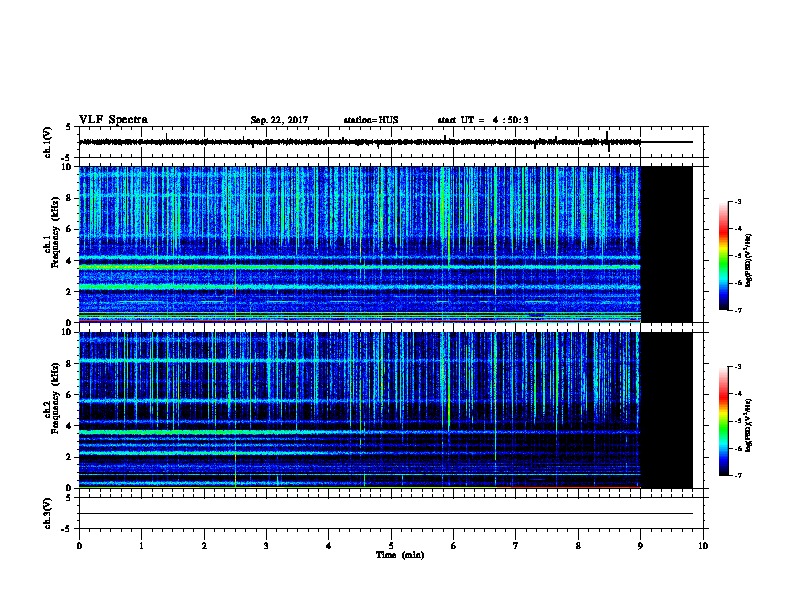
Task: Click the '1' tick on time axis
Action: click(x=141, y=546)
